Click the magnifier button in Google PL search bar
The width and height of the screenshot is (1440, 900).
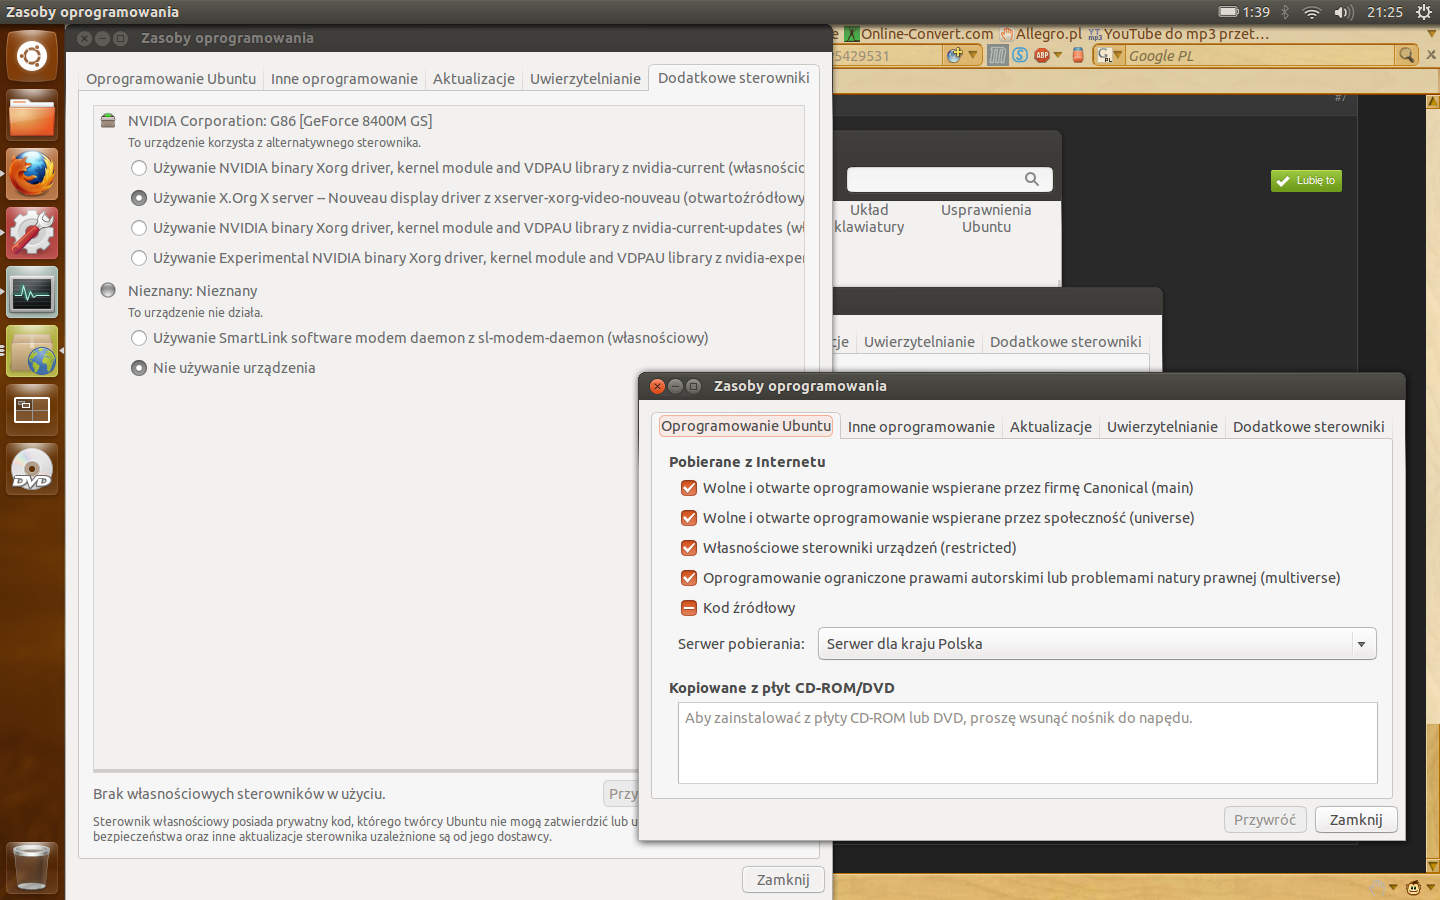[x=1407, y=55]
